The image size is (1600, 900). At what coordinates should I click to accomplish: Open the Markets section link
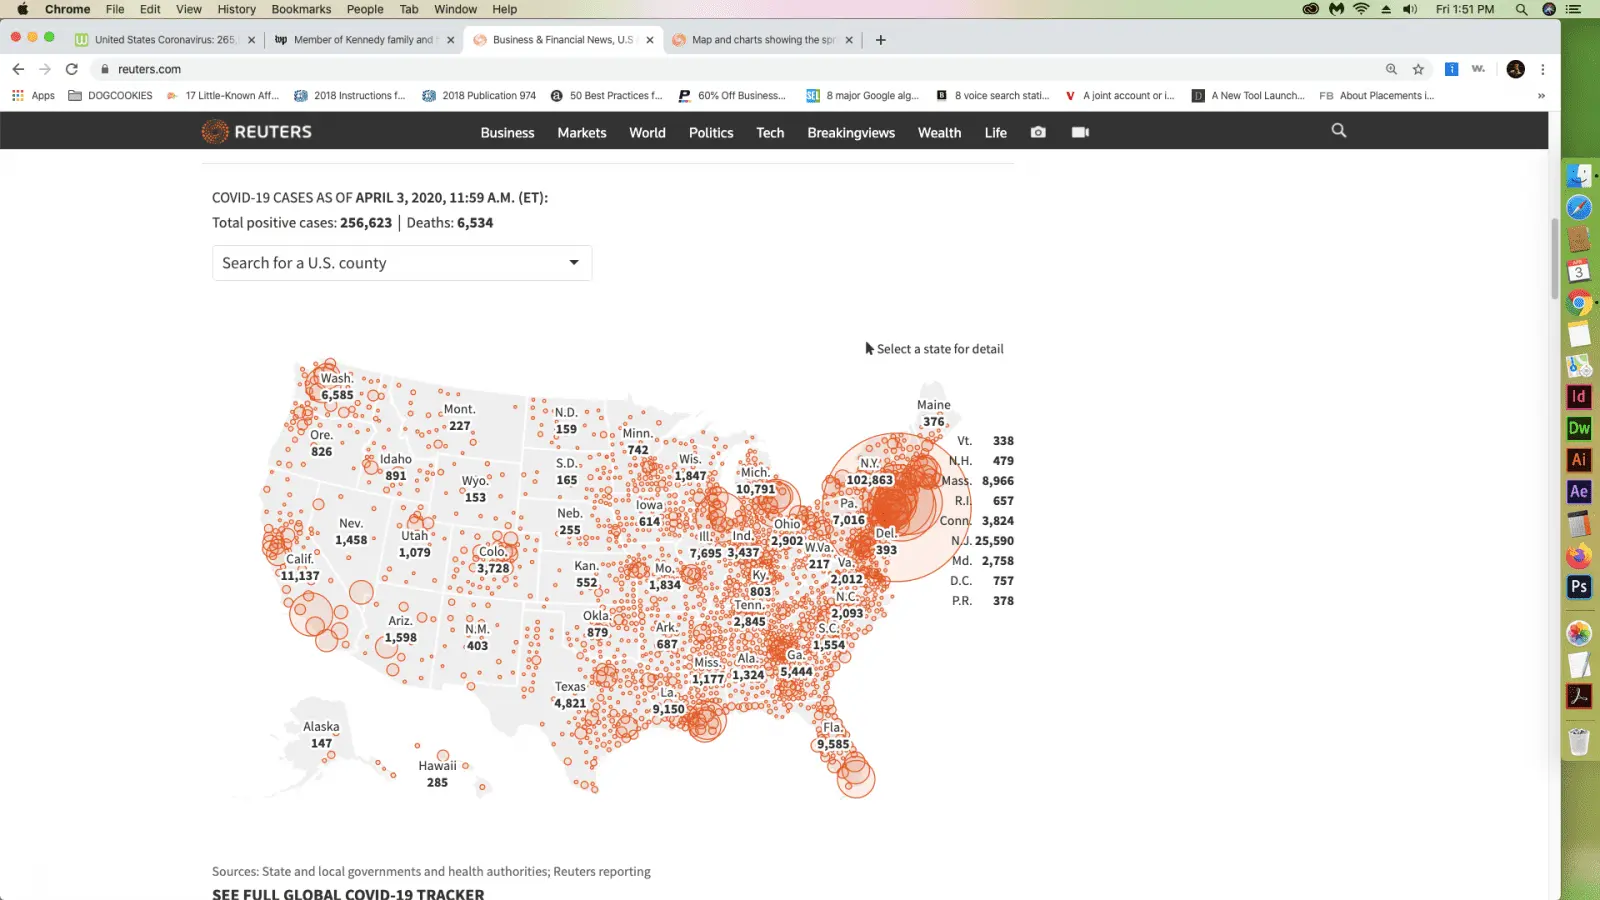click(x=582, y=133)
